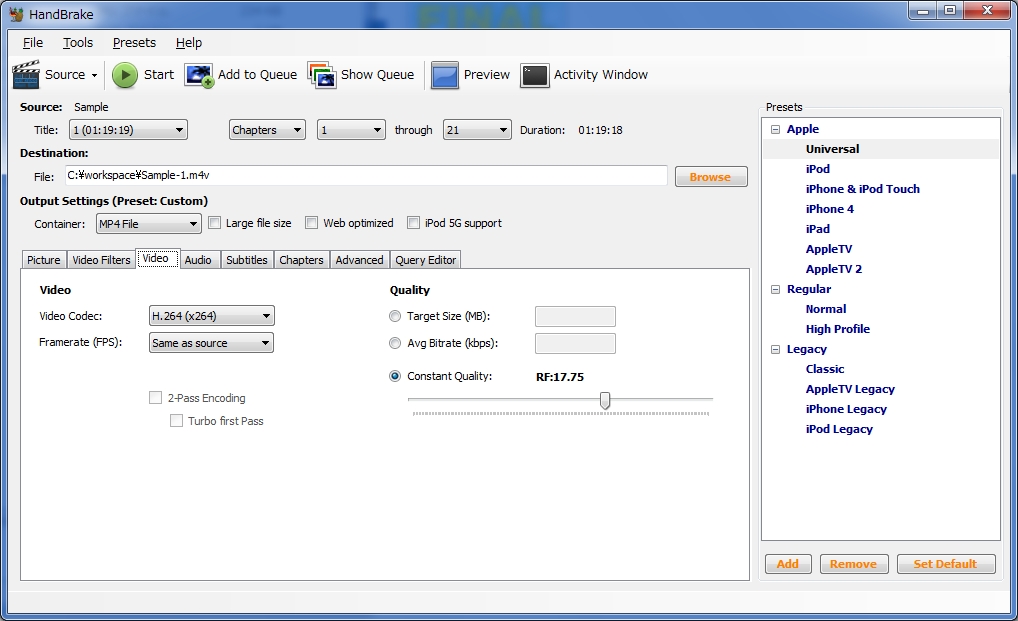Click the Add preset button

pyautogui.click(x=788, y=564)
